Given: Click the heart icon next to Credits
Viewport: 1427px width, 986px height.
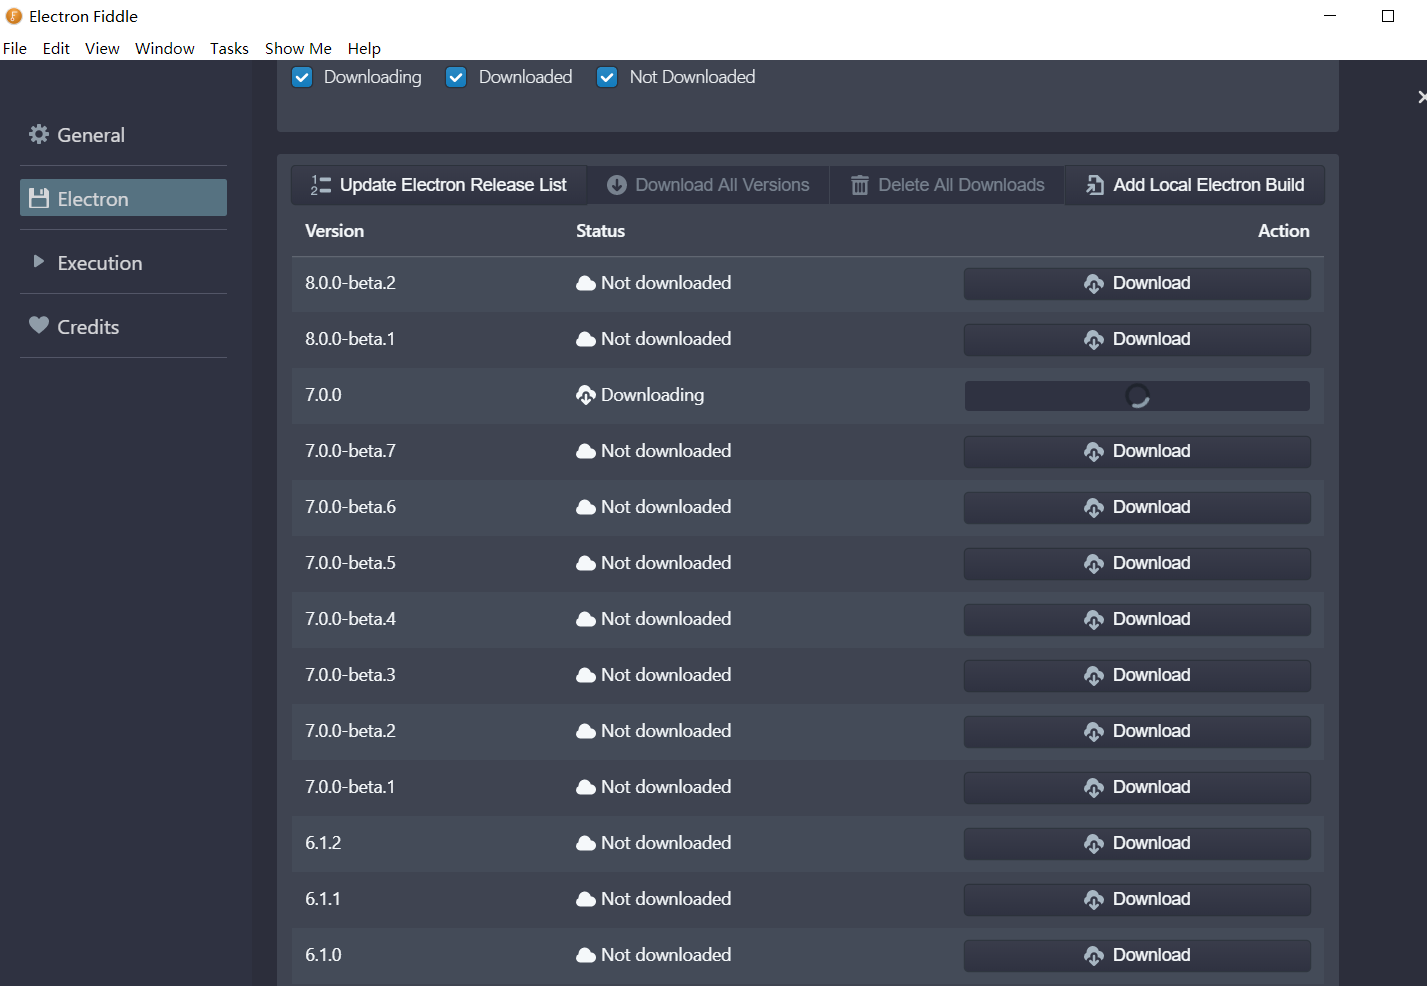Looking at the screenshot, I should pos(38,325).
